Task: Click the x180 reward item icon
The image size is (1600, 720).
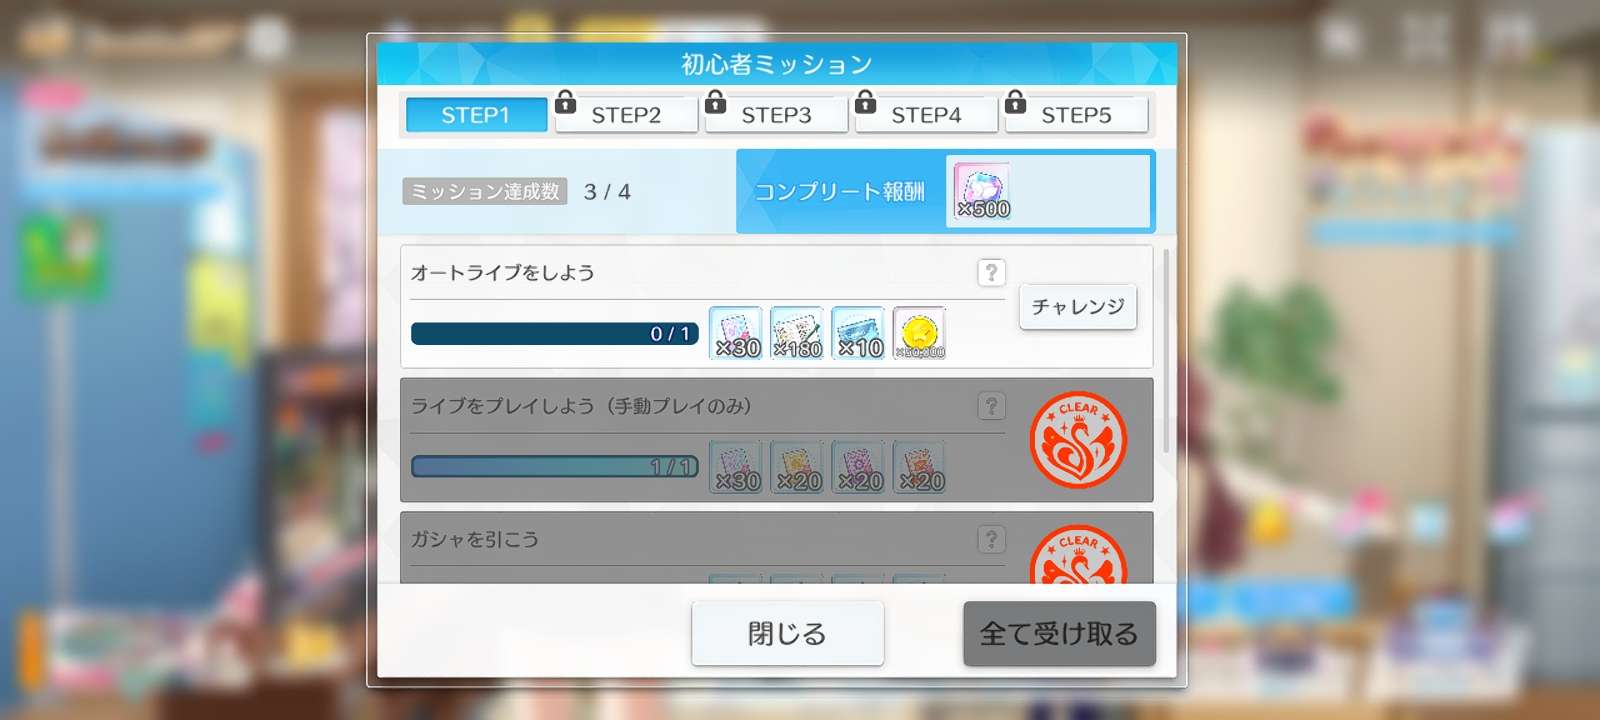Action: [x=797, y=333]
